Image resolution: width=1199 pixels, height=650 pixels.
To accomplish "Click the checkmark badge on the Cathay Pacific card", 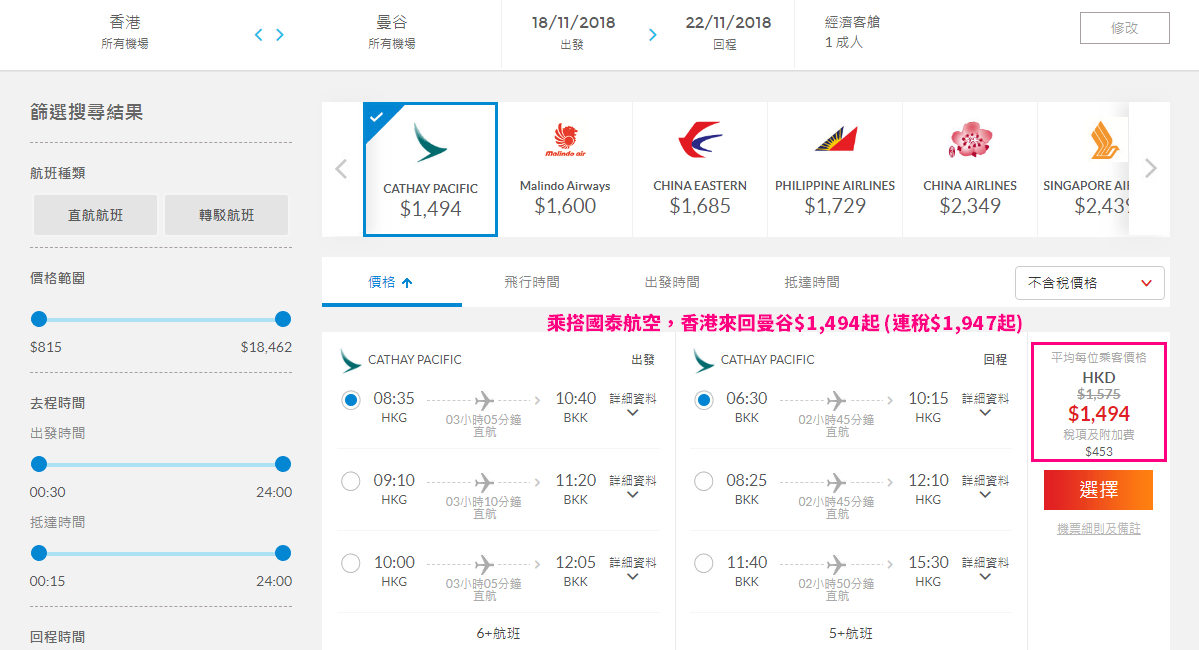I will [x=375, y=117].
